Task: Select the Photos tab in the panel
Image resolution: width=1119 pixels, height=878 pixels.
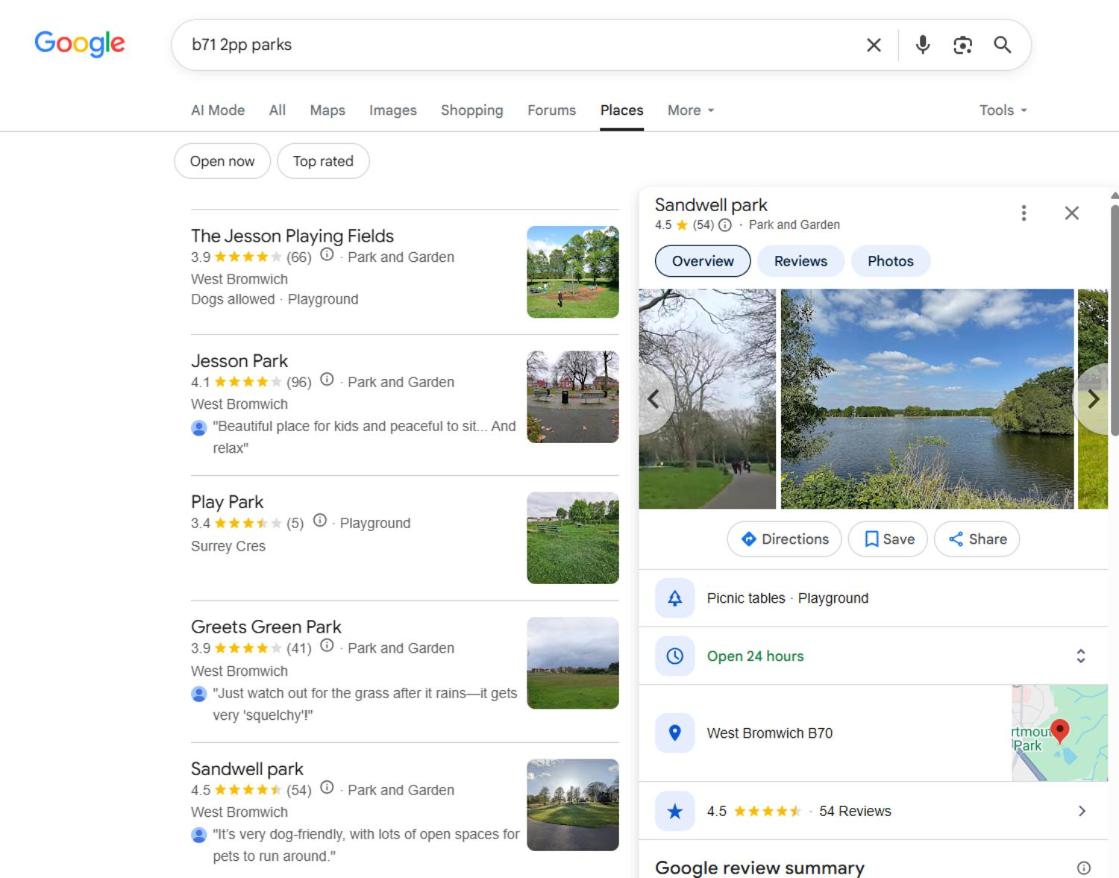Action: click(891, 261)
